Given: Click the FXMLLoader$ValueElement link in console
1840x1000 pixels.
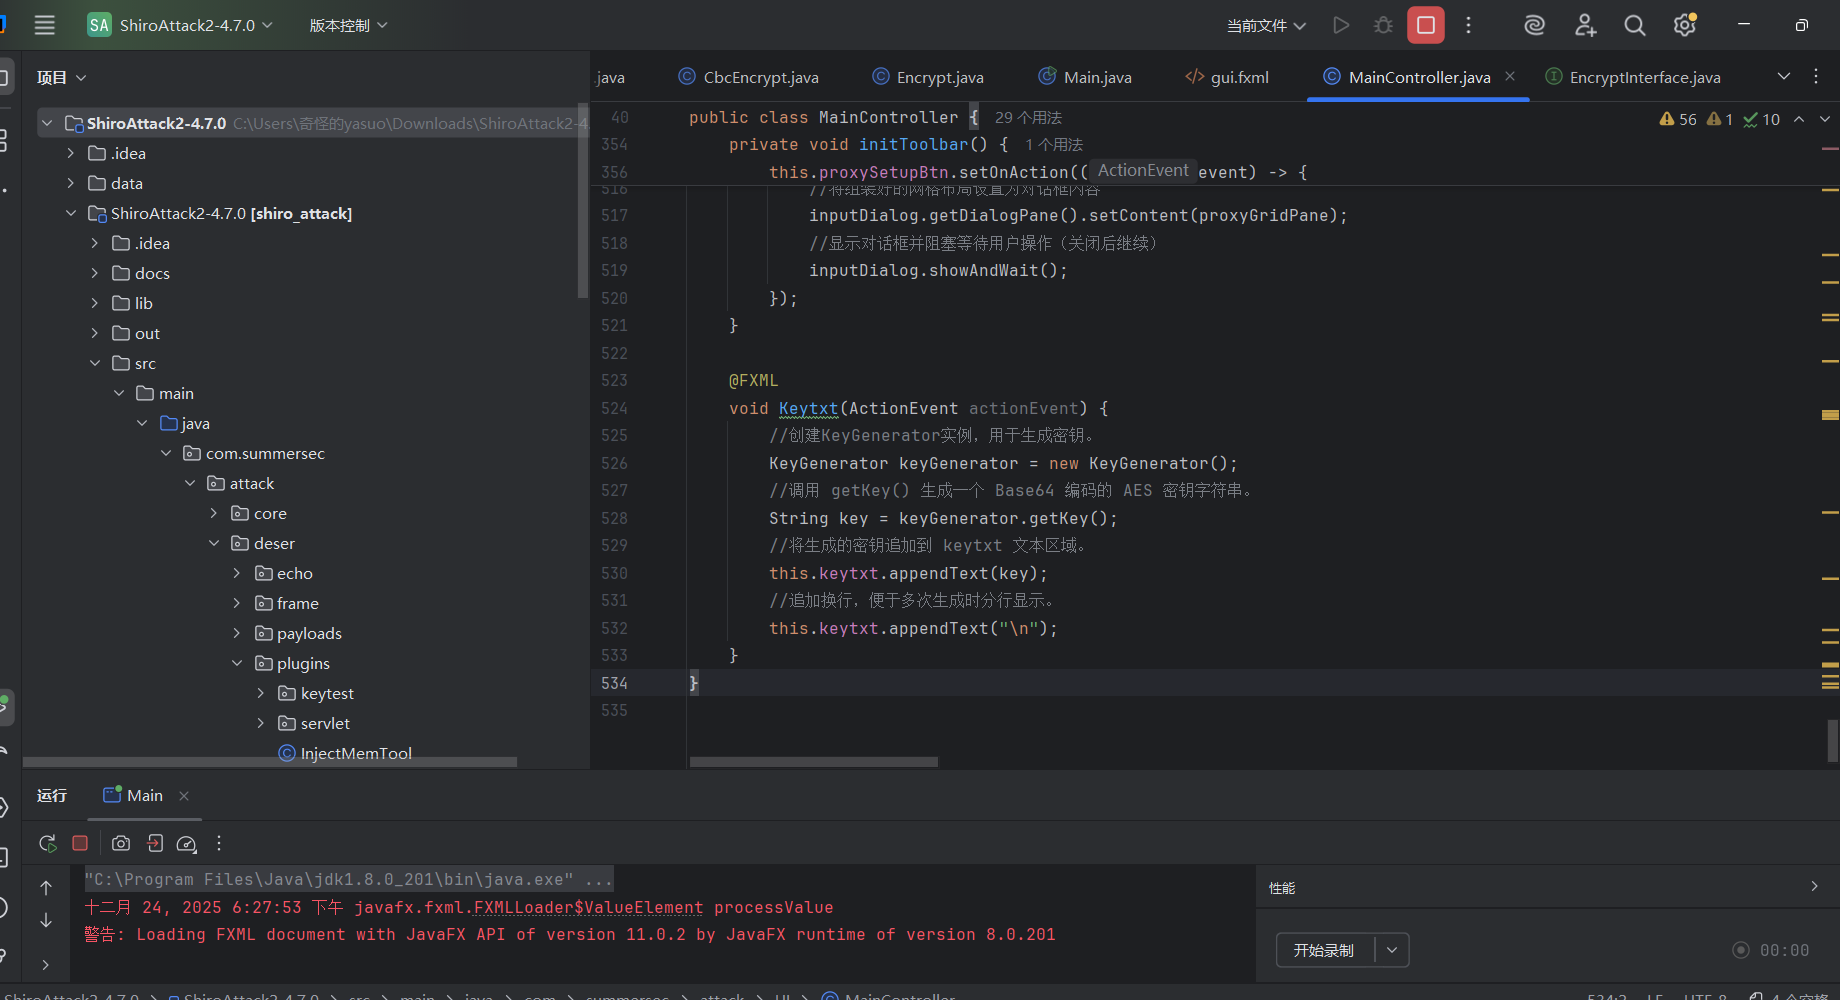Looking at the screenshot, I should [588, 907].
